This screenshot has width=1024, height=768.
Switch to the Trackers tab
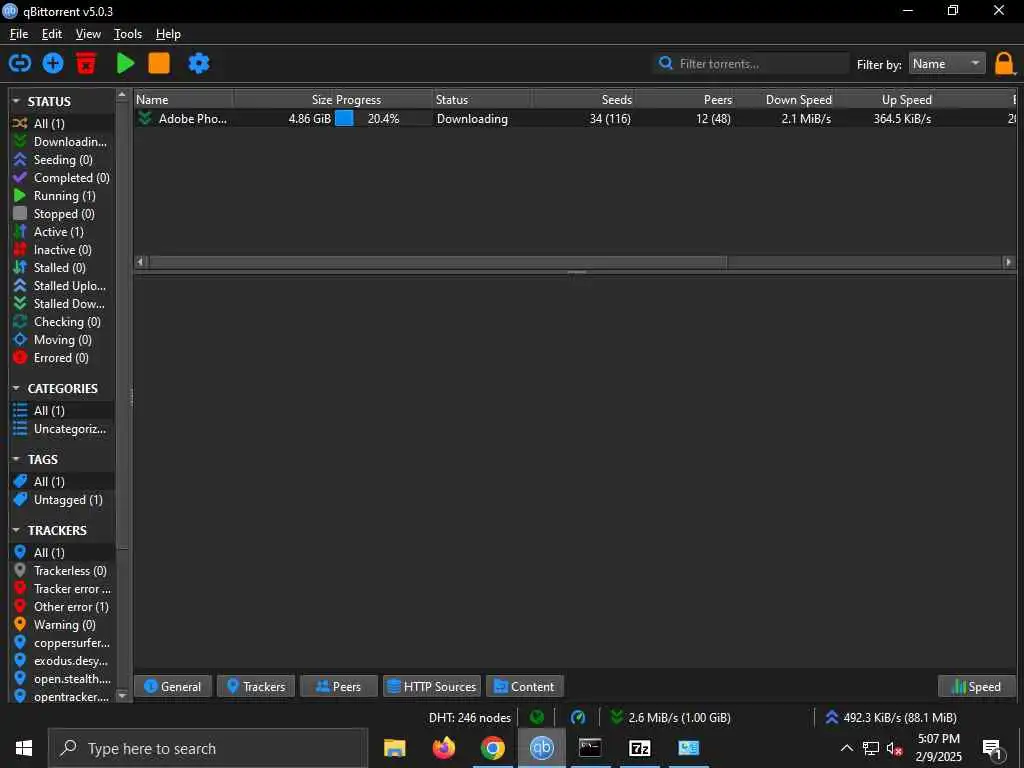256,686
